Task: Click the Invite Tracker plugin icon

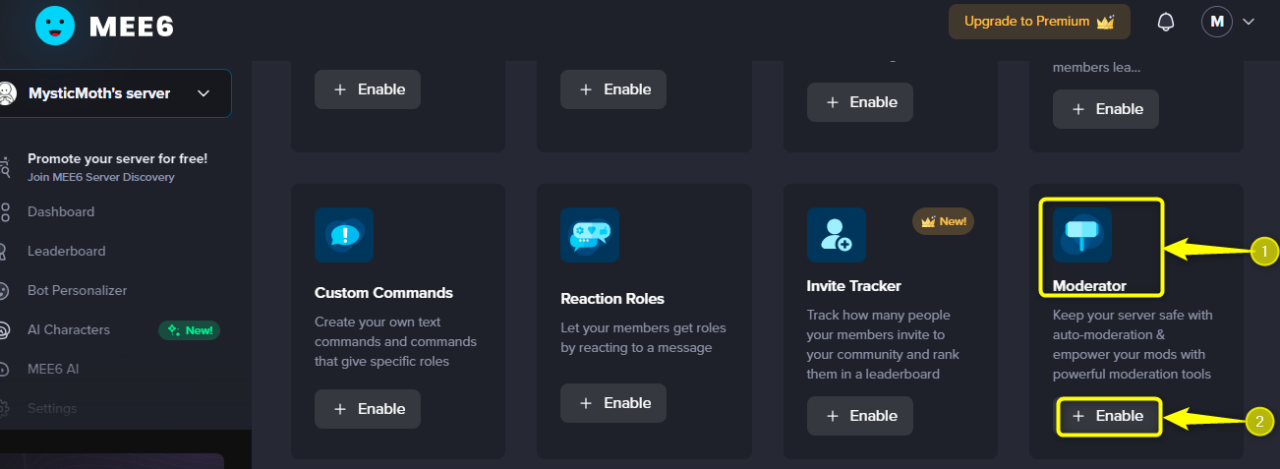Action: 836,235
